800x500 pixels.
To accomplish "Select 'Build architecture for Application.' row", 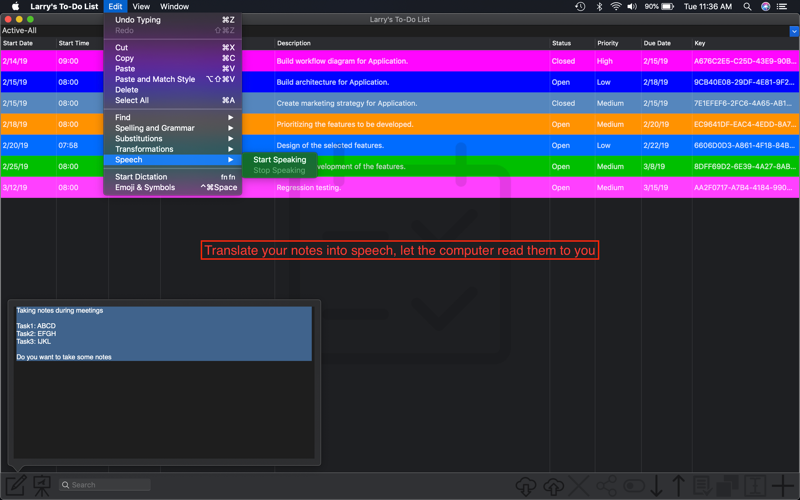I will point(400,82).
